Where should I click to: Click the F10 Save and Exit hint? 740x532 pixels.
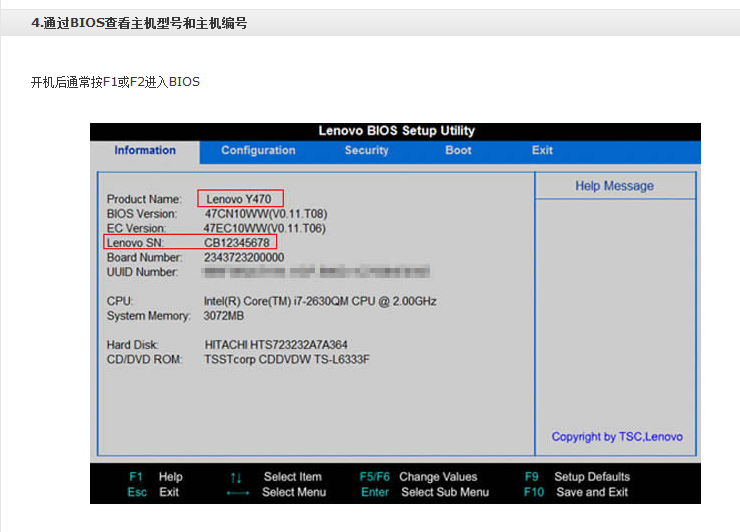[576, 492]
